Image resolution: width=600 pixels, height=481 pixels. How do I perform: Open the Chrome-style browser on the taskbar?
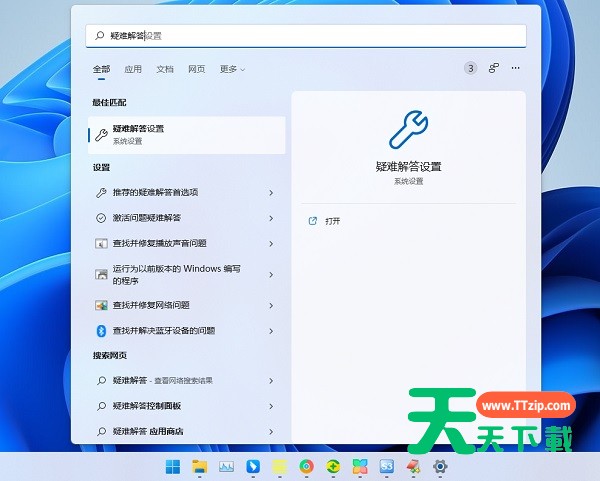[x=306, y=466]
